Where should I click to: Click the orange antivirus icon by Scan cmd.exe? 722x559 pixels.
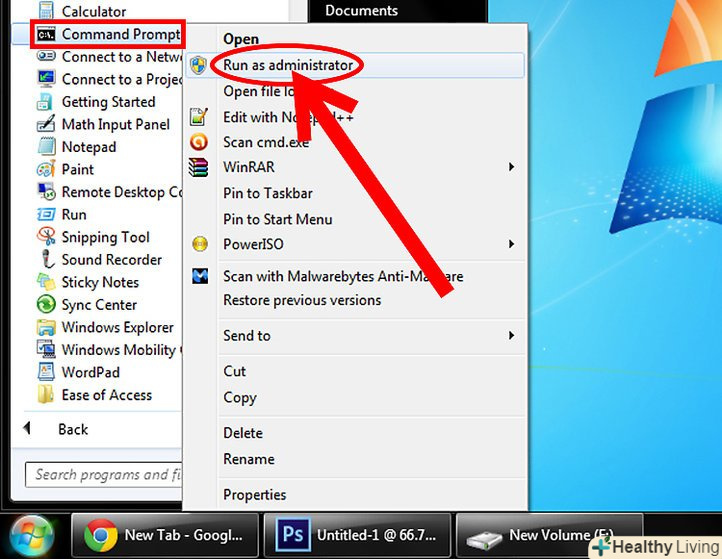coord(199,142)
